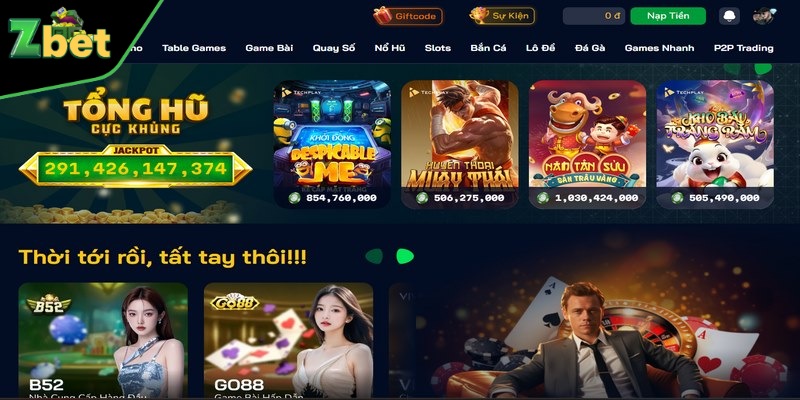
Task: Click the Giftcode gift box icon
Action: pos(383,16)
